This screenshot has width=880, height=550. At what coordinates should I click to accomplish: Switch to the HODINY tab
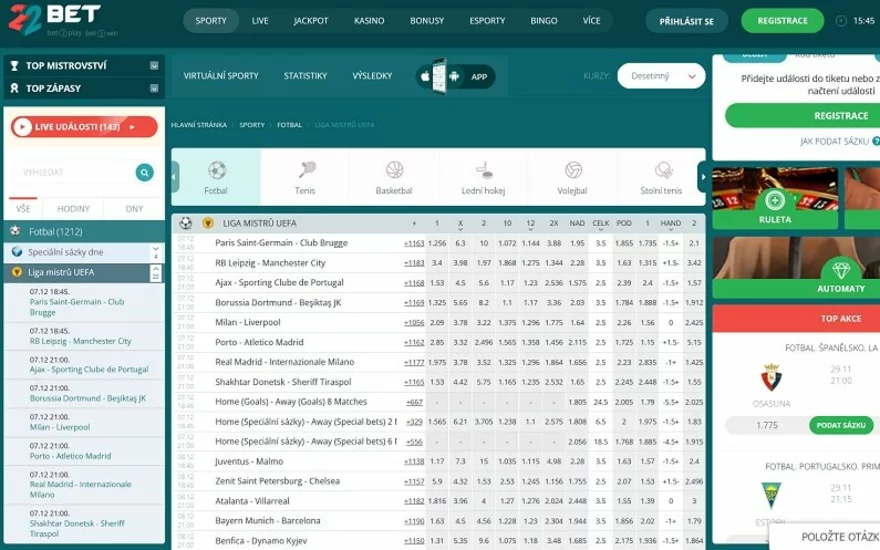pos(73,209)
